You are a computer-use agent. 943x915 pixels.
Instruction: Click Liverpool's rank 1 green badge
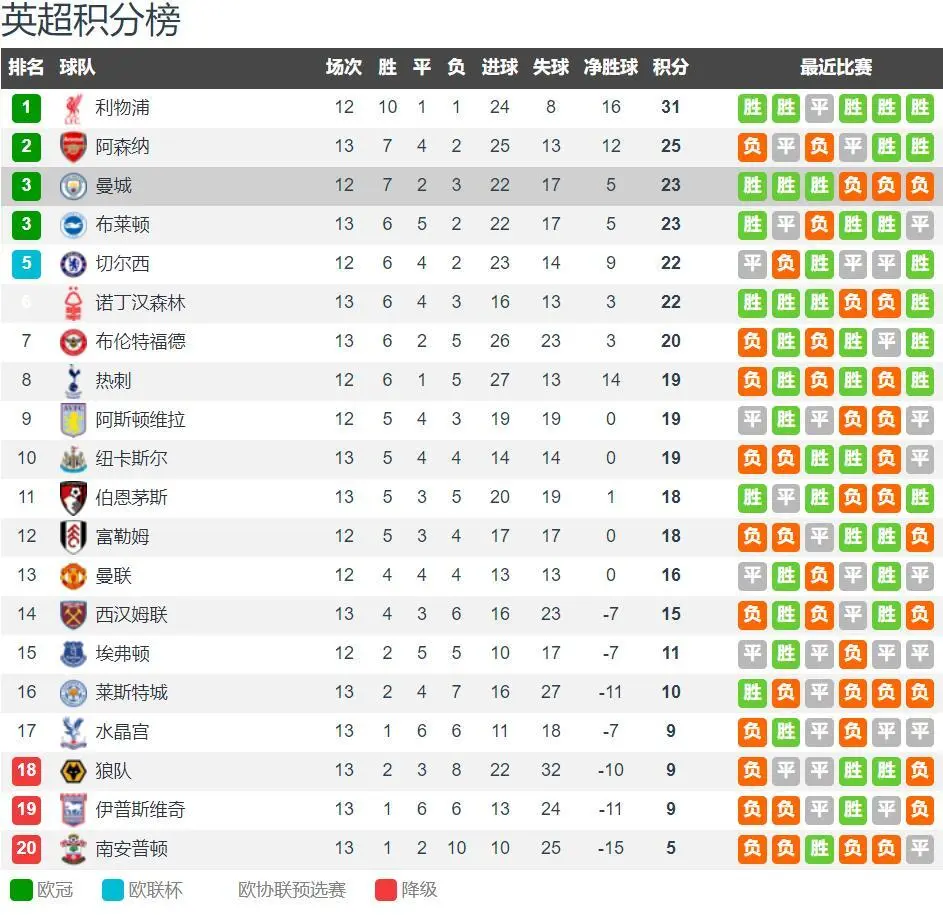coord(26,108)
